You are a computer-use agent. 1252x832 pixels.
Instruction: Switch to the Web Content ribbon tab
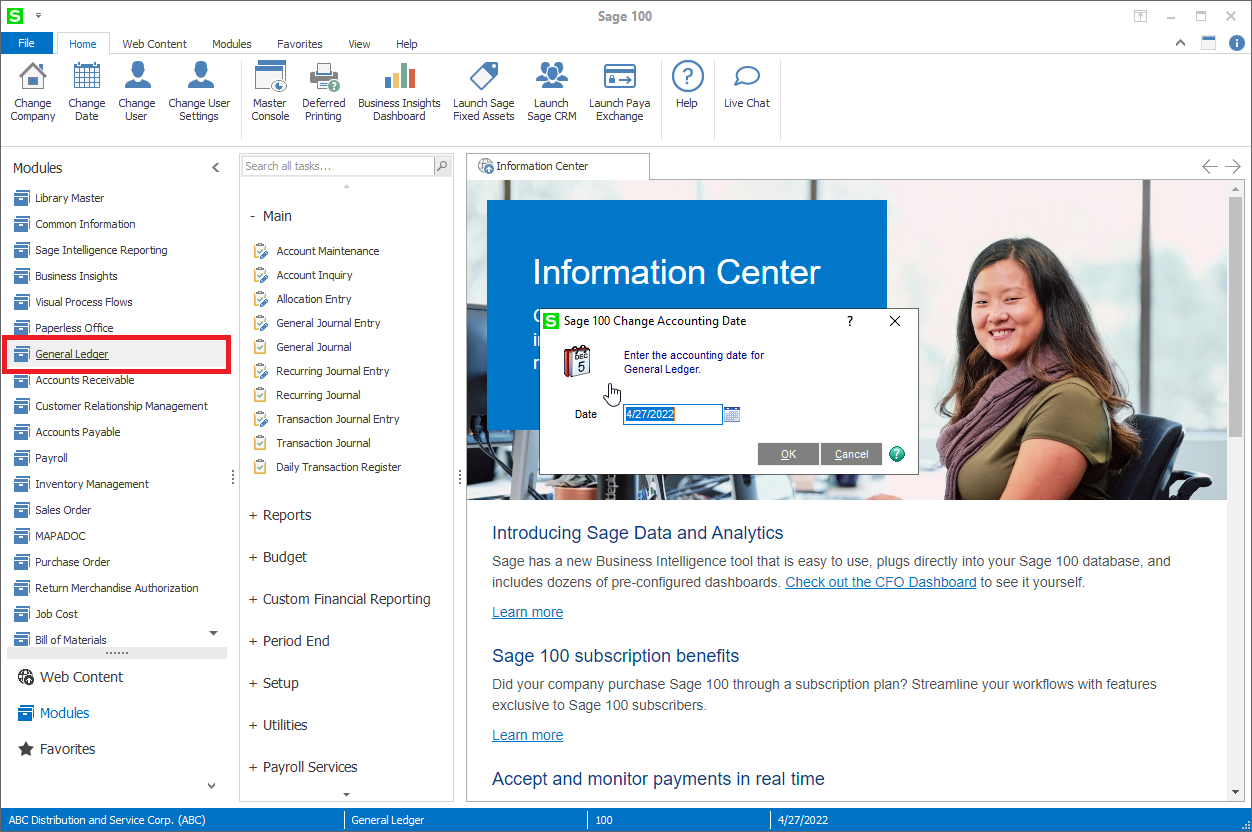click(x=155, y=44)
